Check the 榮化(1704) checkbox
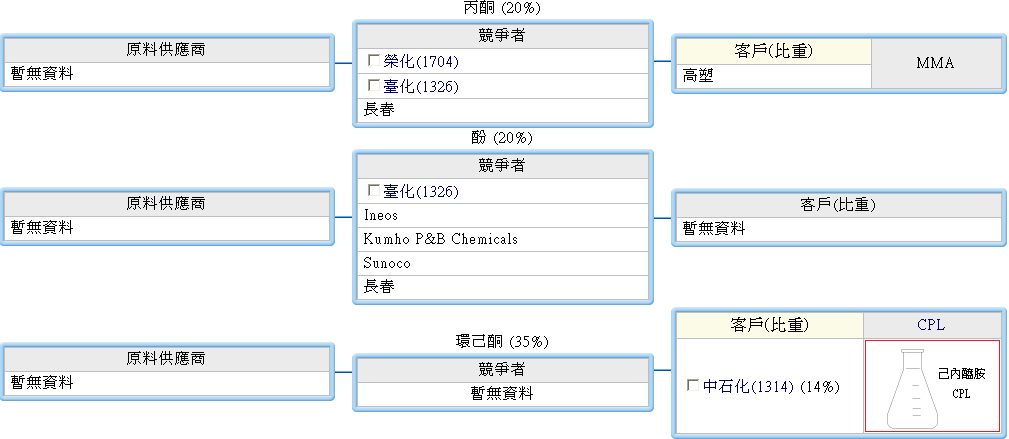This screenshot has height=439, width=1009. pyautogui.click(x=374, y=62)
